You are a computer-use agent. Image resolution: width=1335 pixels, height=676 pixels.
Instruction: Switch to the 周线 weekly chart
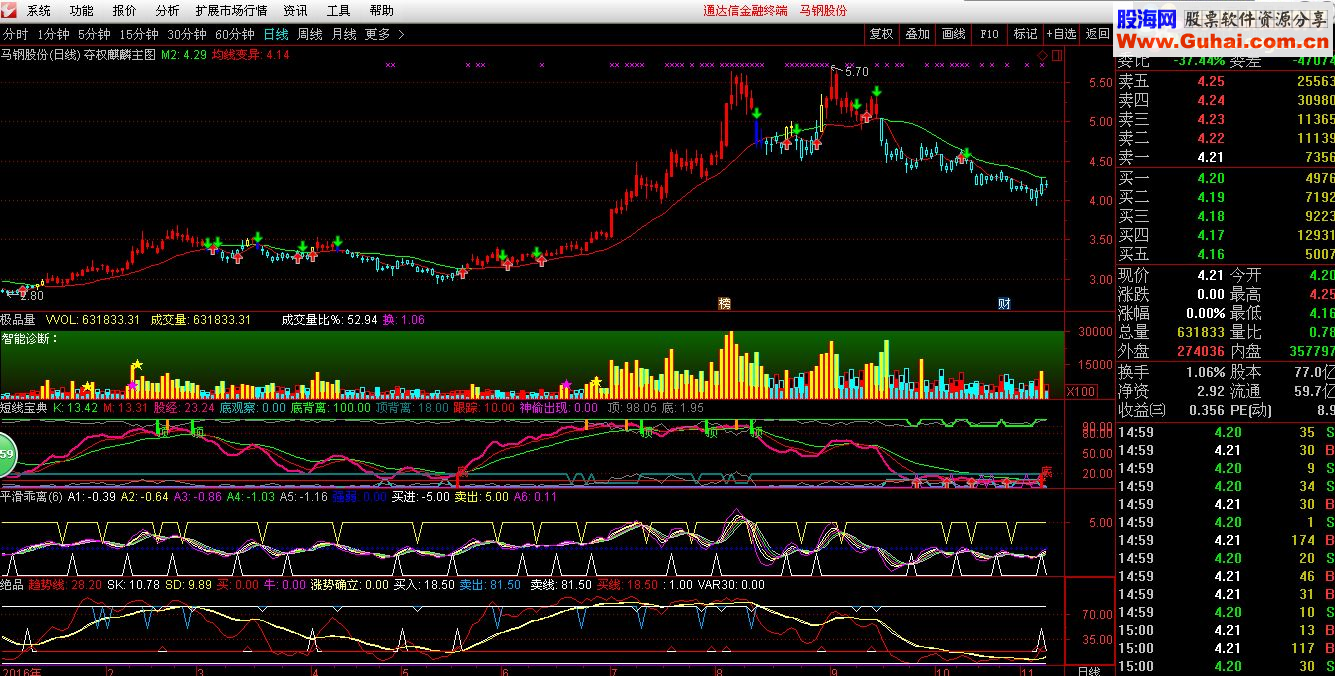[310, 34]
